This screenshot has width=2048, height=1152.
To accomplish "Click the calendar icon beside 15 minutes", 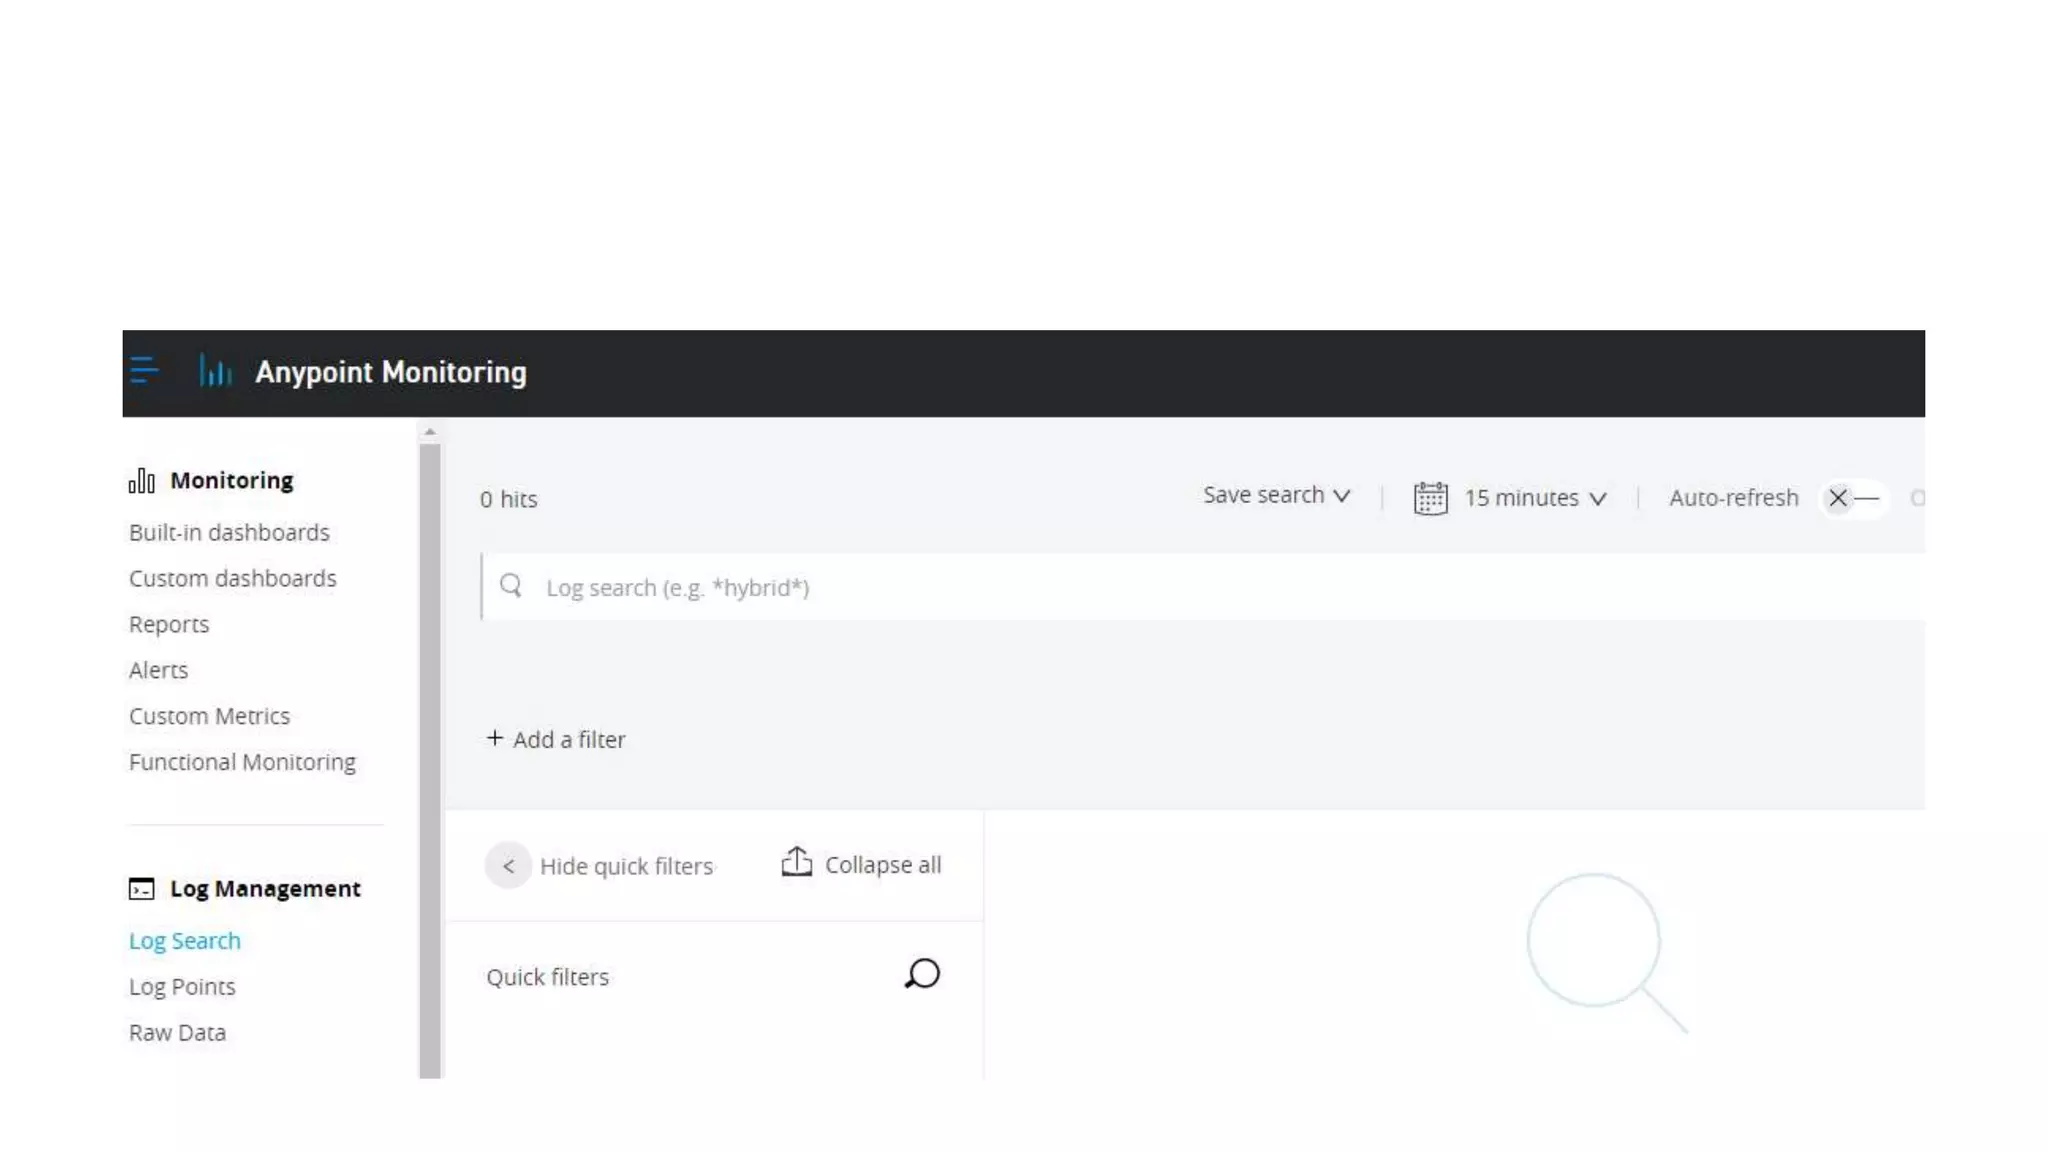I will pyautogui.click(x=1430, y=498).
